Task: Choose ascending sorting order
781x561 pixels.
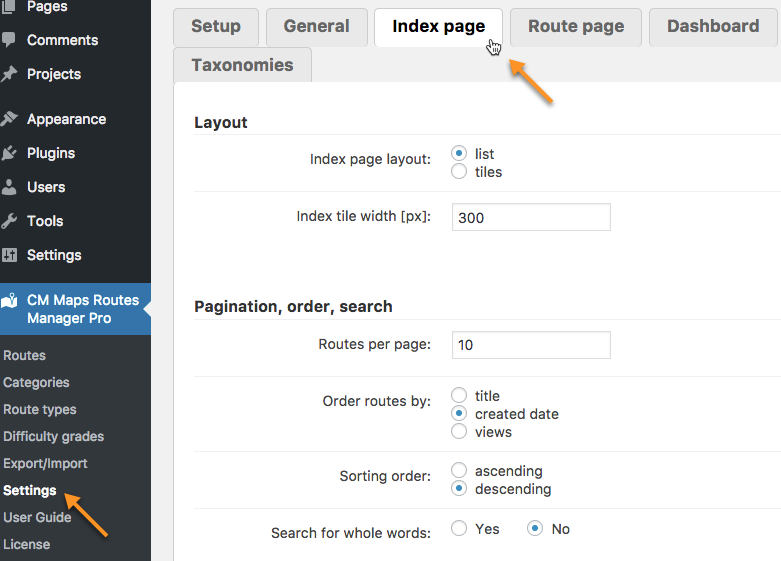Action: click(459, 471)
